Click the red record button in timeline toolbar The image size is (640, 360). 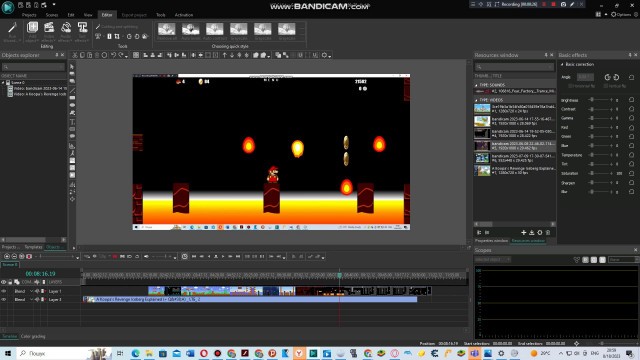[x=115, y=256]
